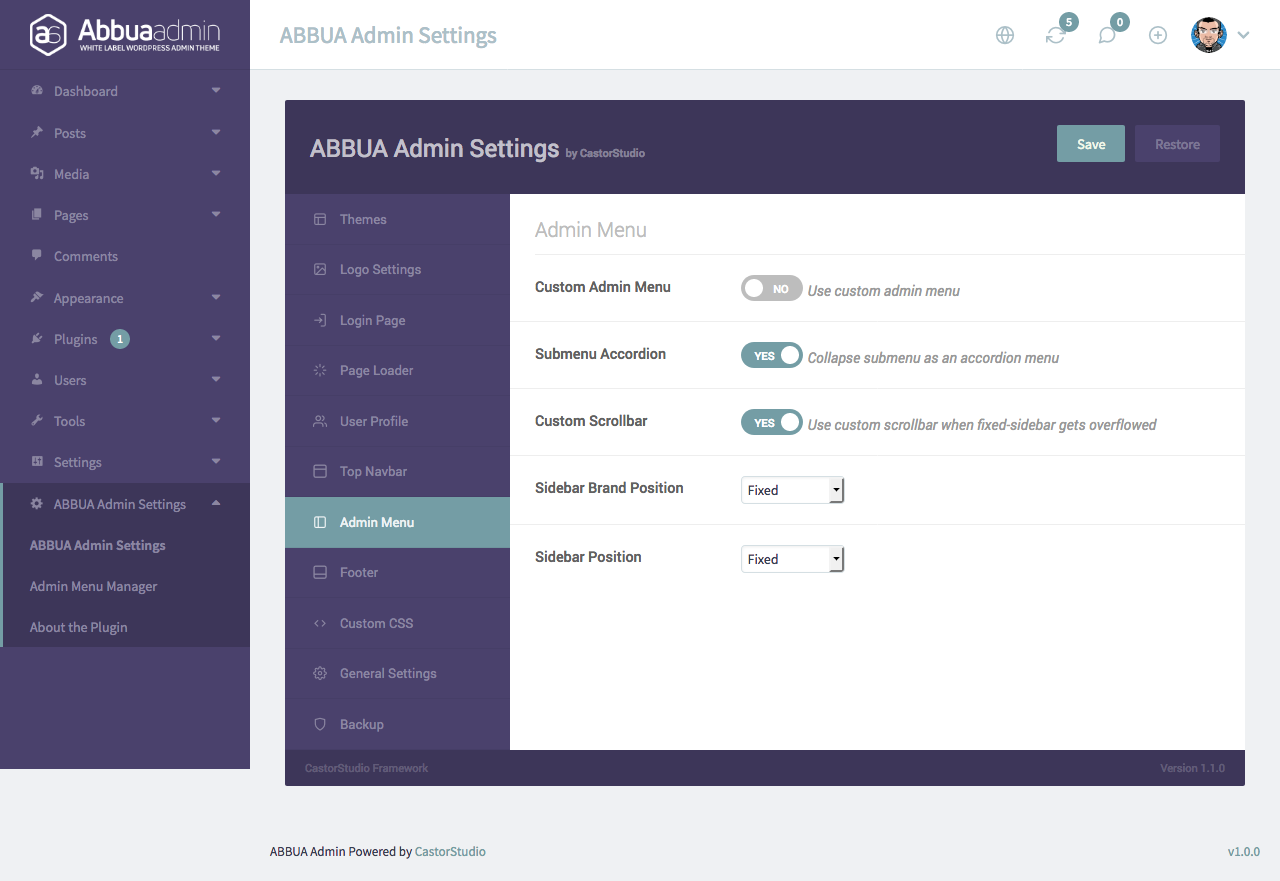The height and width of the screenshot is (881, 1280).
Task: Click the Login Page arrow icon
Action: pos(320,320)
